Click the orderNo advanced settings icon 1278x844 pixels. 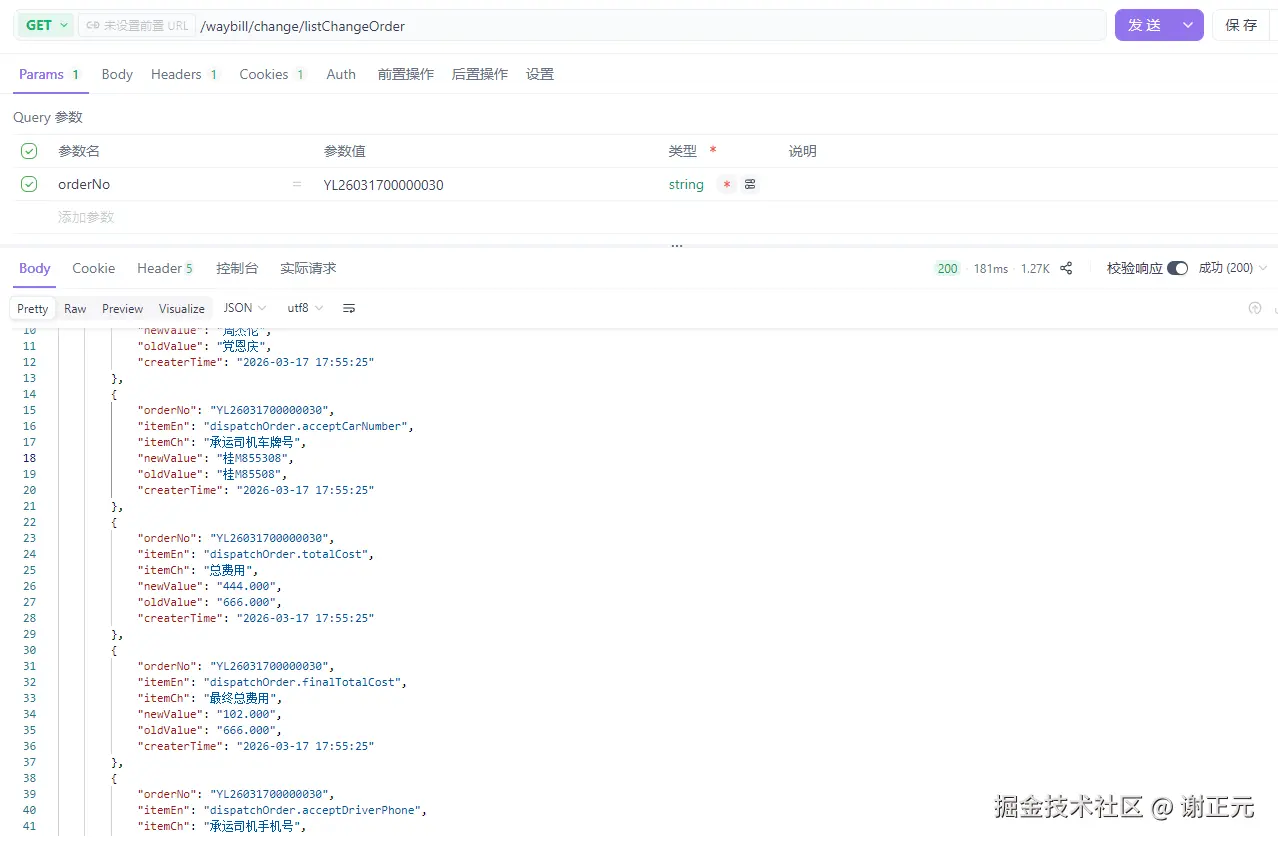(750, 185)
